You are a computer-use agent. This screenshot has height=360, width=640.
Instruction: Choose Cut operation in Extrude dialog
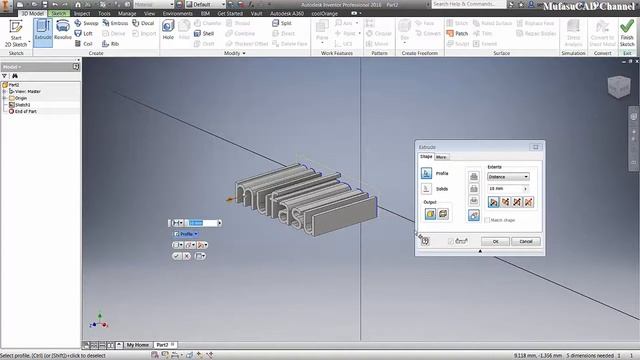coord(473,189)
